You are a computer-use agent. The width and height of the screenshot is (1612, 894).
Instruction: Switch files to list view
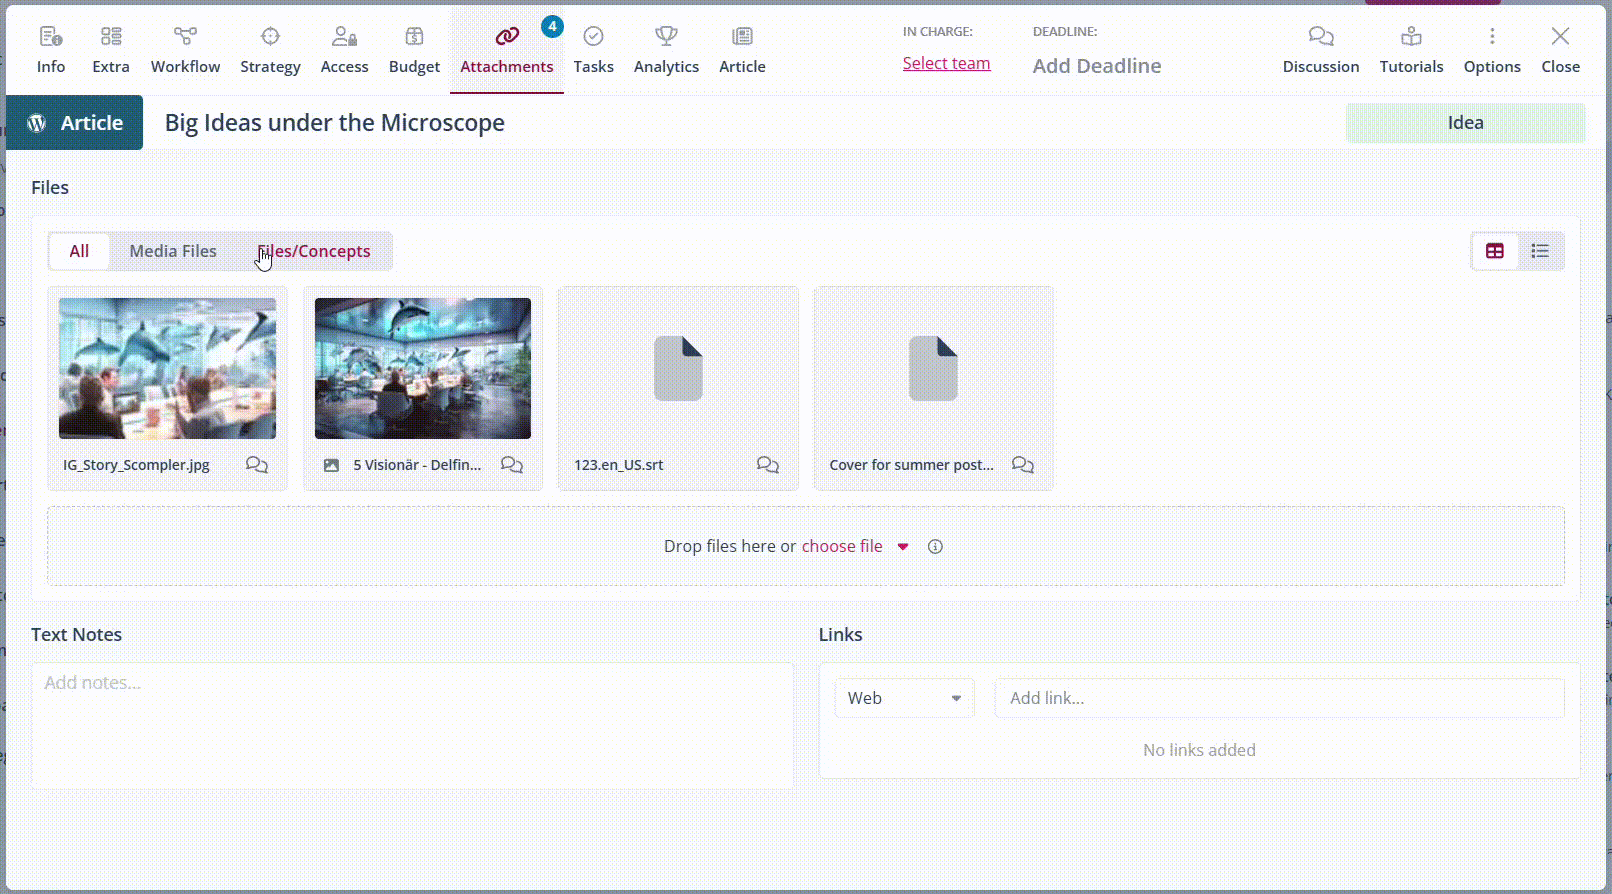pos(1540,252)
